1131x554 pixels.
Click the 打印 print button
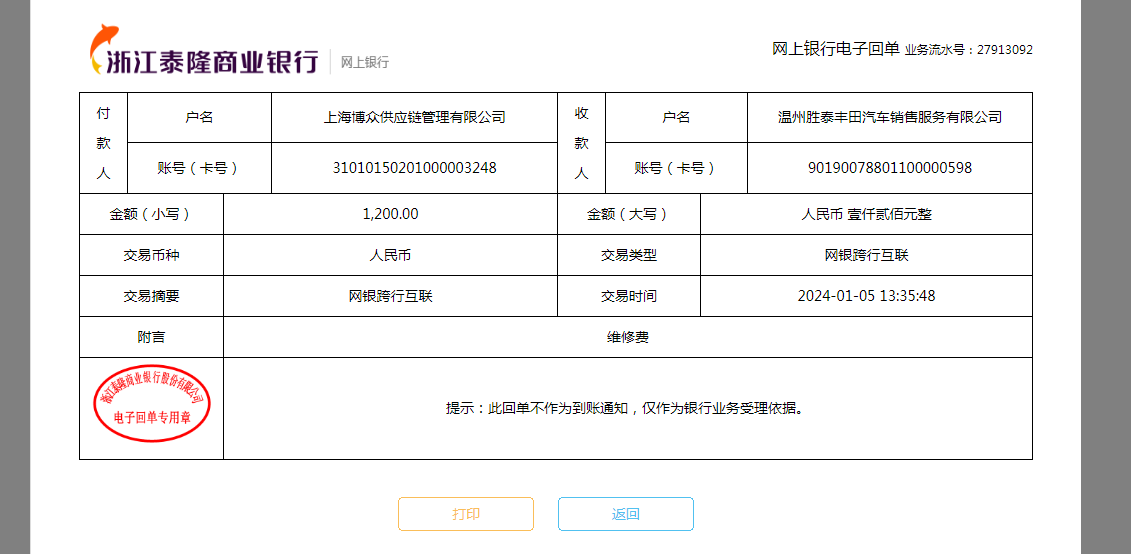[x=466, y=514]
